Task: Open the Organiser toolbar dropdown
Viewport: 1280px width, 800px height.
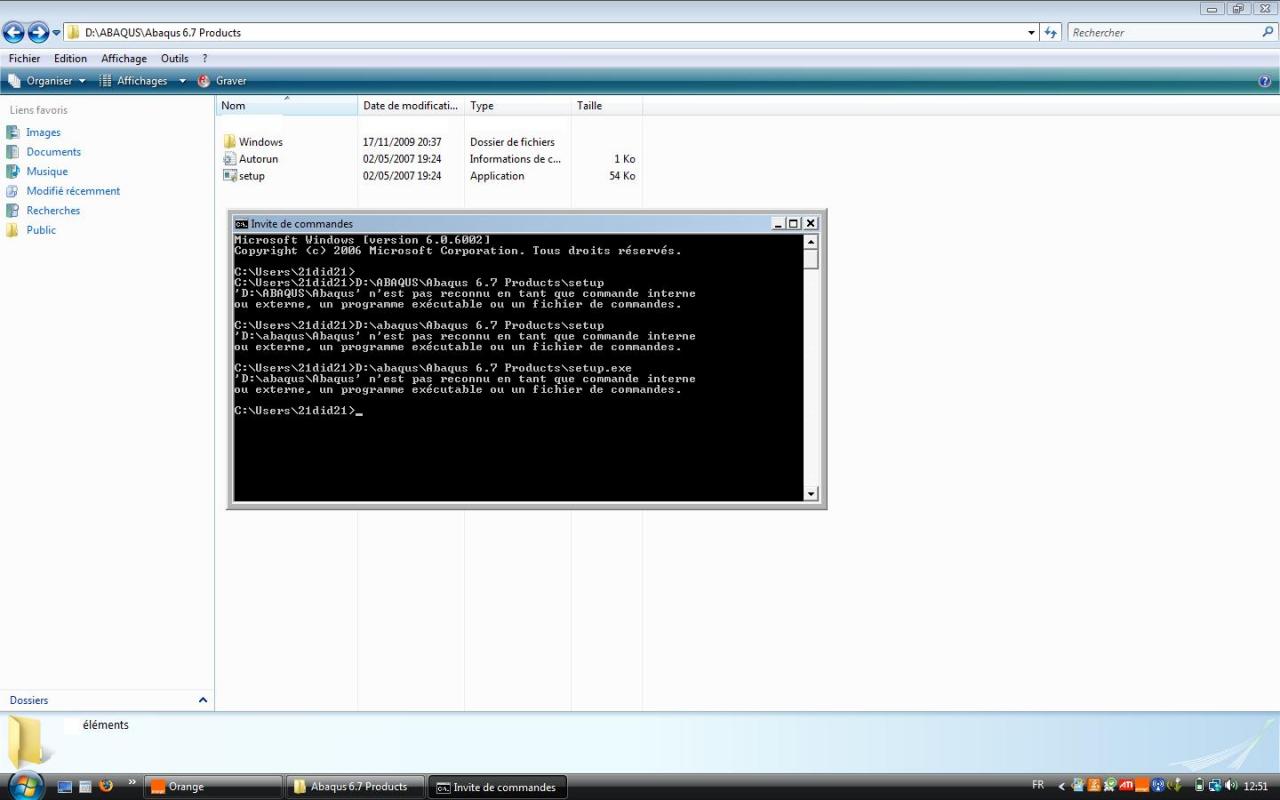Action: 47,81
